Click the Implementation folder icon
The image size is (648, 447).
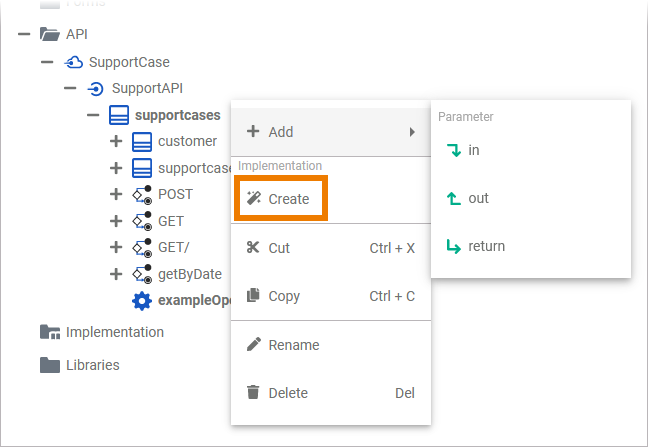pyautogui.click(x=50, y=332)
